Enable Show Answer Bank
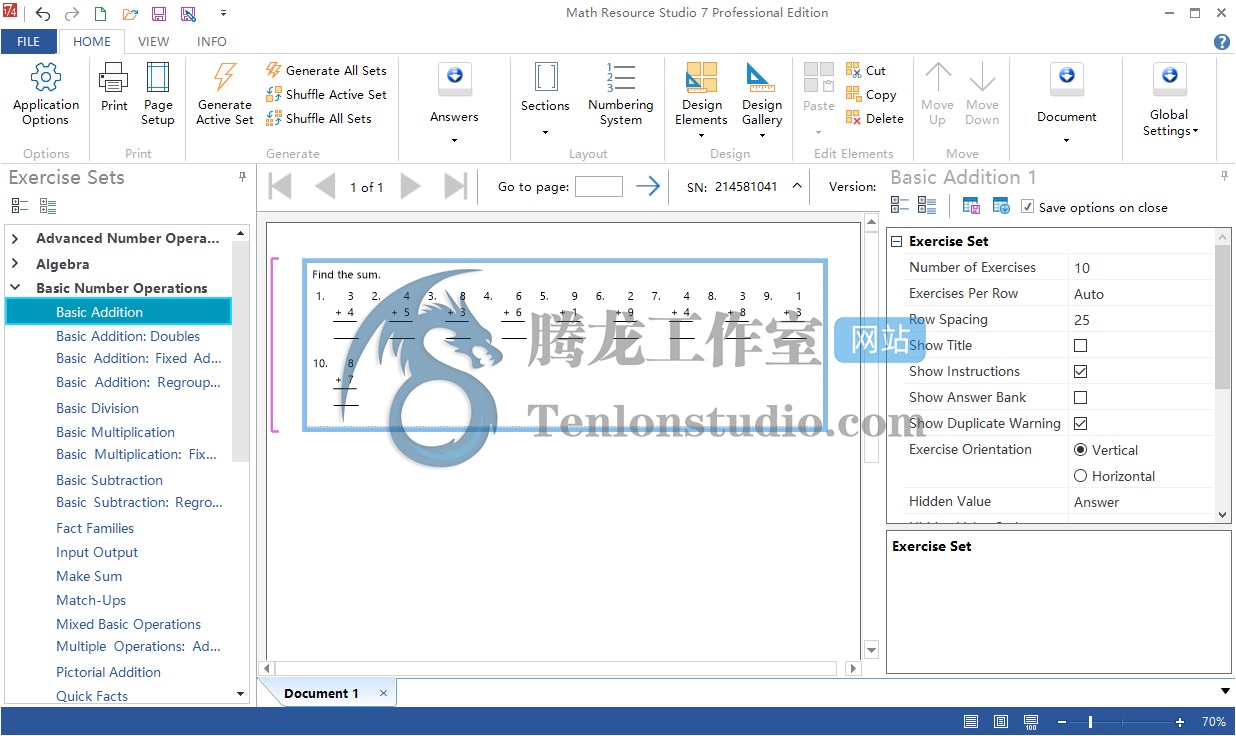The width and height of the screenshot is (1236, 736). 1080,397
